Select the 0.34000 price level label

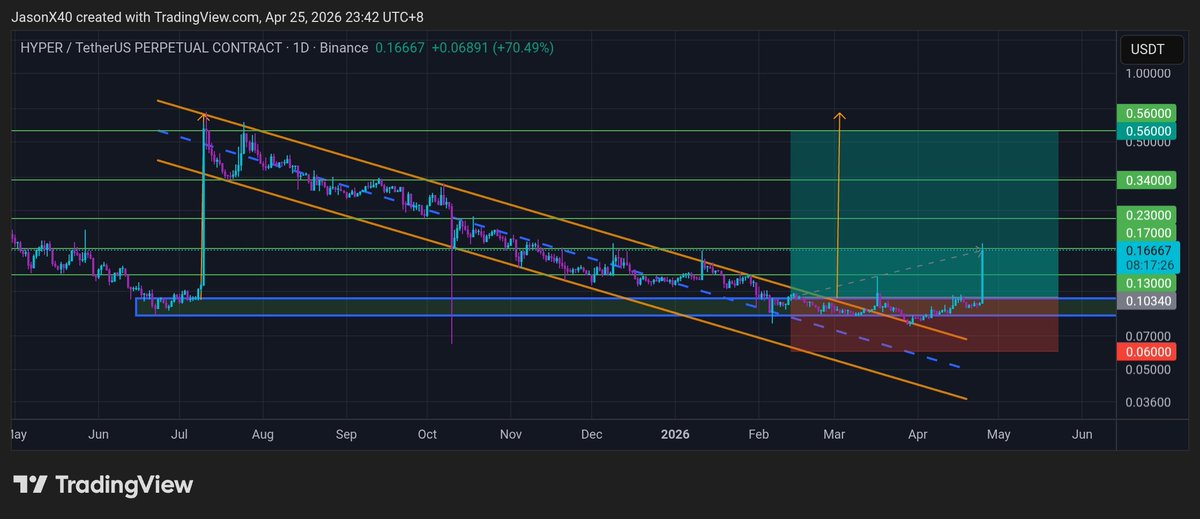[1147, 180]
